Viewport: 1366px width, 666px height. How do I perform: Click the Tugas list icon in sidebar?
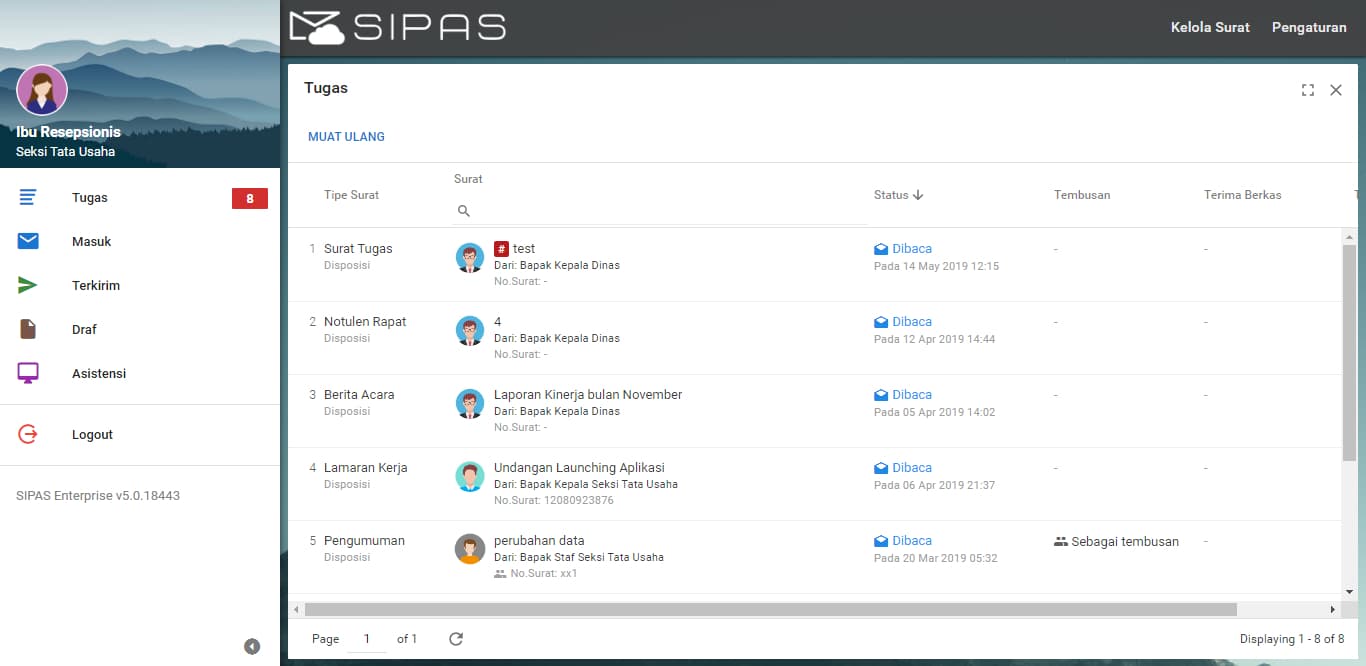pyautogui.click(x=28, y=198)
